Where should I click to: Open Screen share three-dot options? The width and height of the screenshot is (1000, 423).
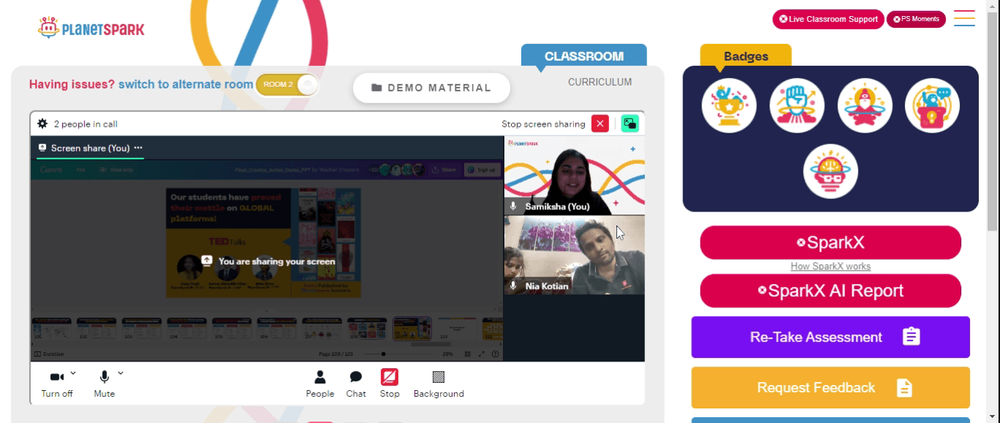pos(138,148)
